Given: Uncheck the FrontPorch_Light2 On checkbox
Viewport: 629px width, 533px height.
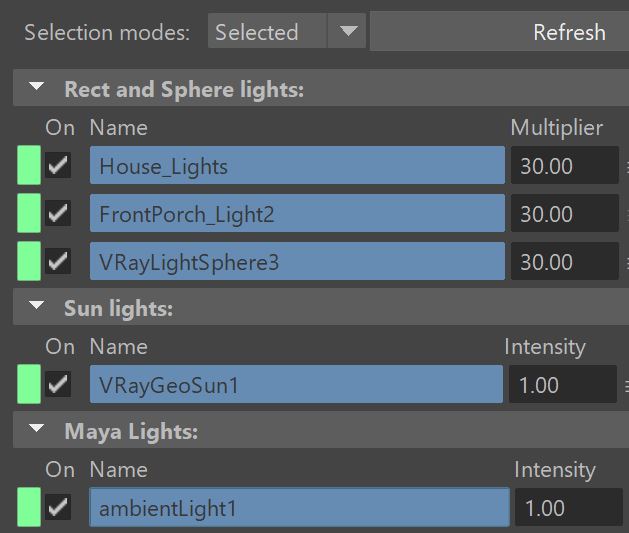Looking at the screenshot, I should (x=58, y=213).
